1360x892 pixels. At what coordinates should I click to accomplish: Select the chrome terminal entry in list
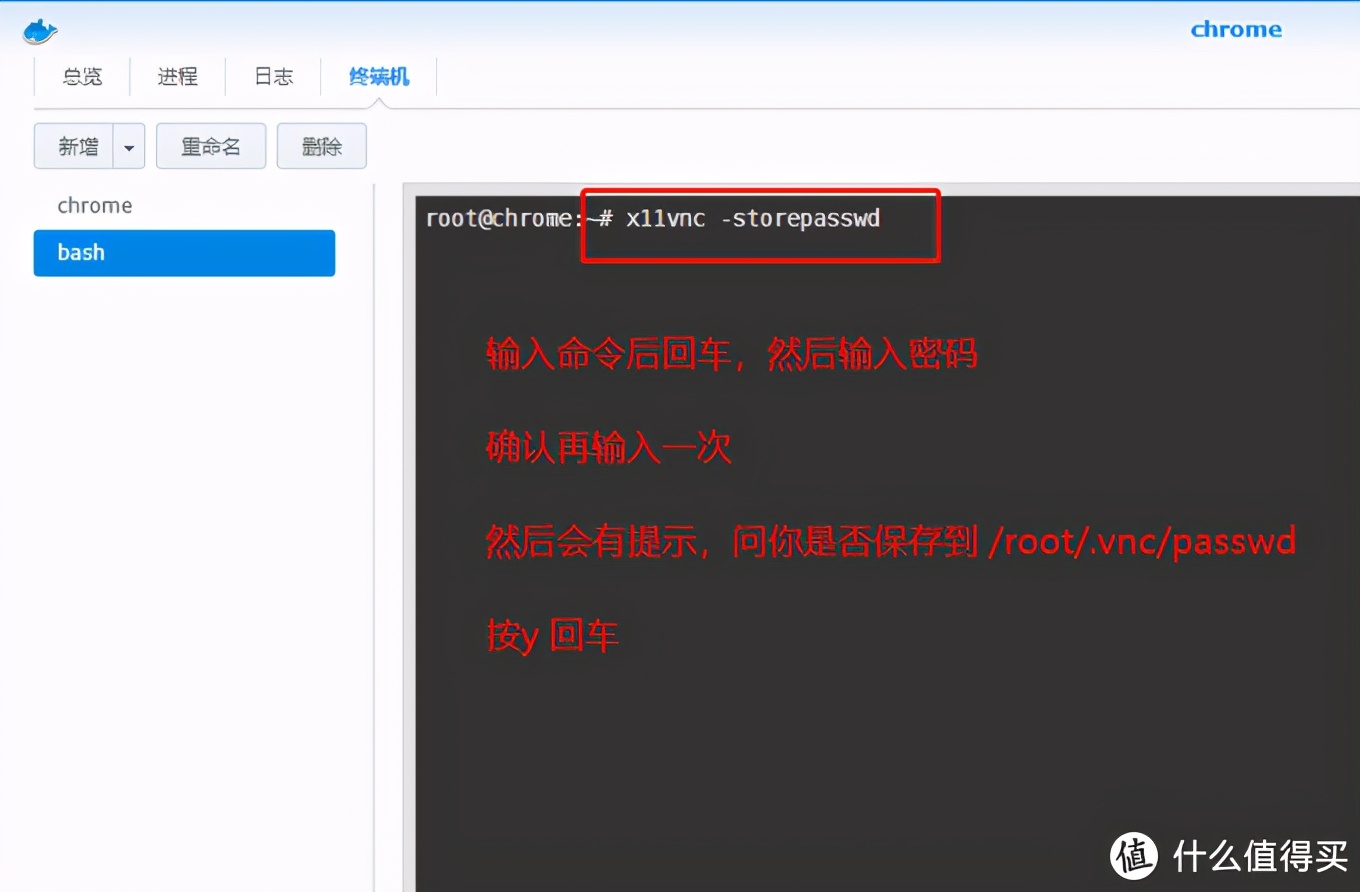(x=184, y=206)
